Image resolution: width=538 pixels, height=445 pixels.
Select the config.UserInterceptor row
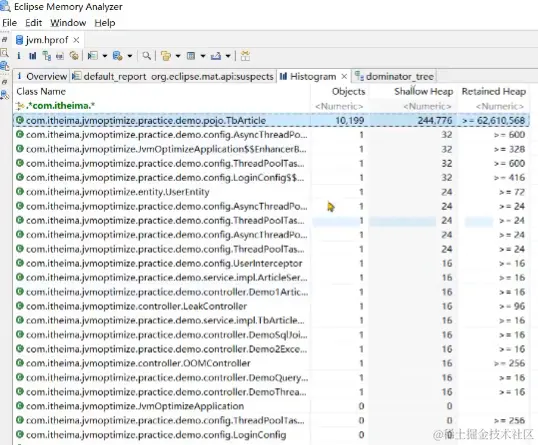(271, 263)
